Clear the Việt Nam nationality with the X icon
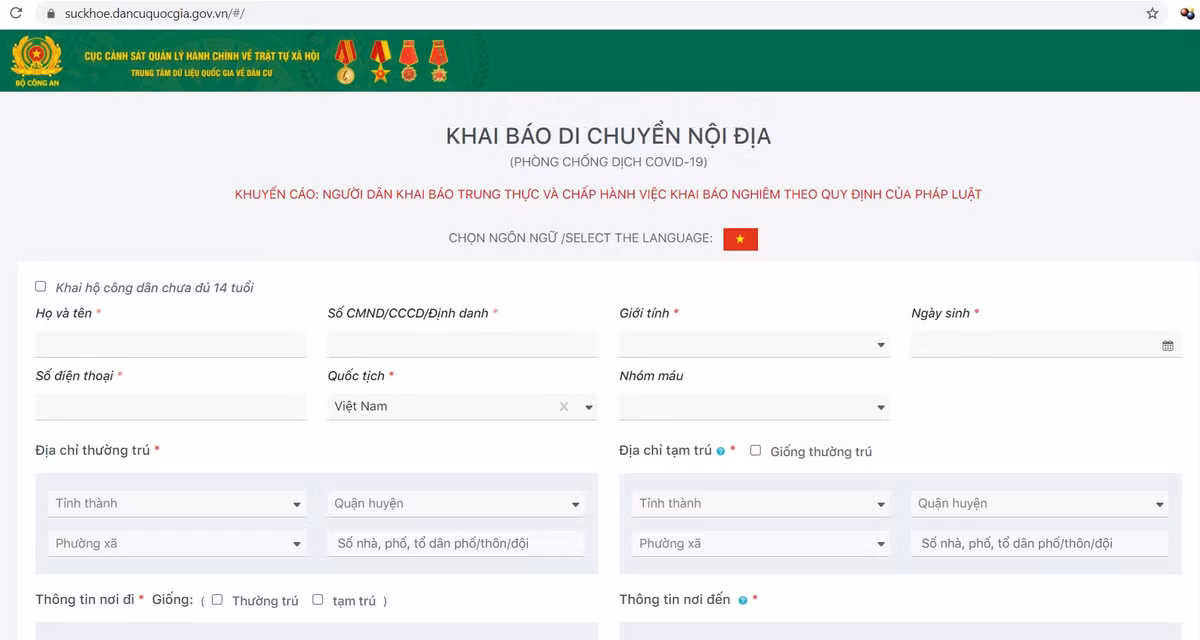 pyautogui.click(x=562, y=406)
